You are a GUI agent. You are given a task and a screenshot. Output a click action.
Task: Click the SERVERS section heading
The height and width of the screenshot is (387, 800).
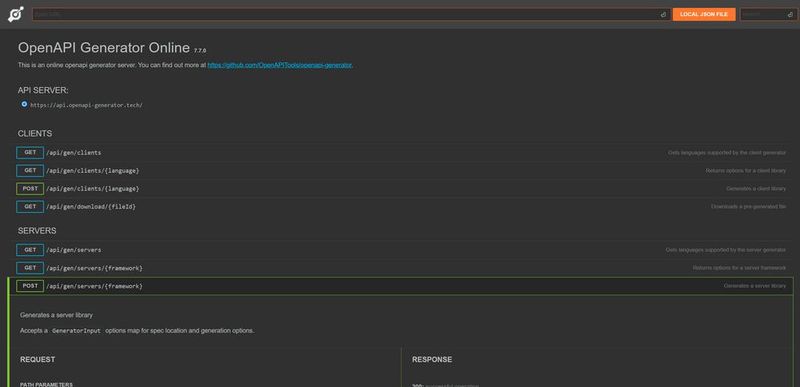pyautogui.click(x=37, y=231)
